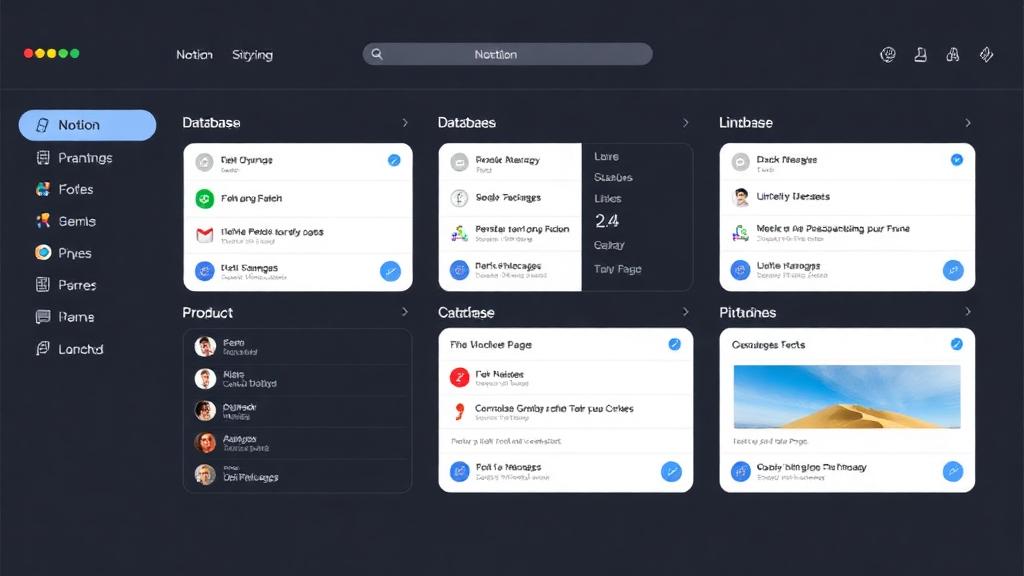This screenshot has width=1024, height=576.
Task: Select Sitying from the top menu
Action: pyautogui.click(x=252, y=54)
